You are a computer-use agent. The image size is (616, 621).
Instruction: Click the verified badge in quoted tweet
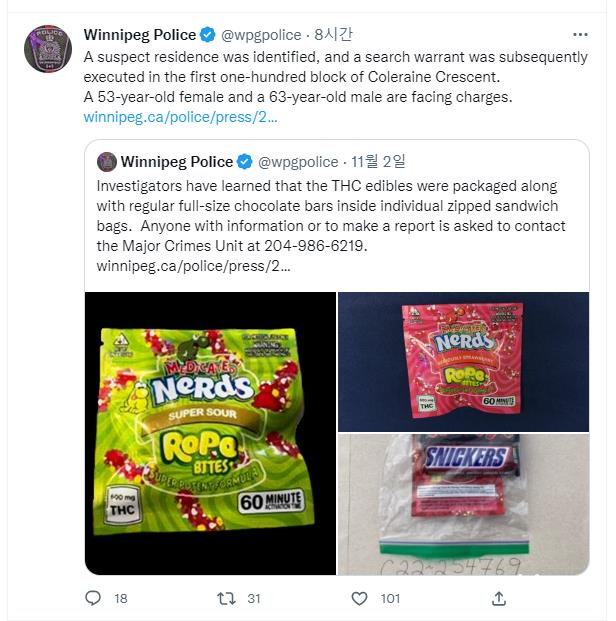(x=244, y=162)
